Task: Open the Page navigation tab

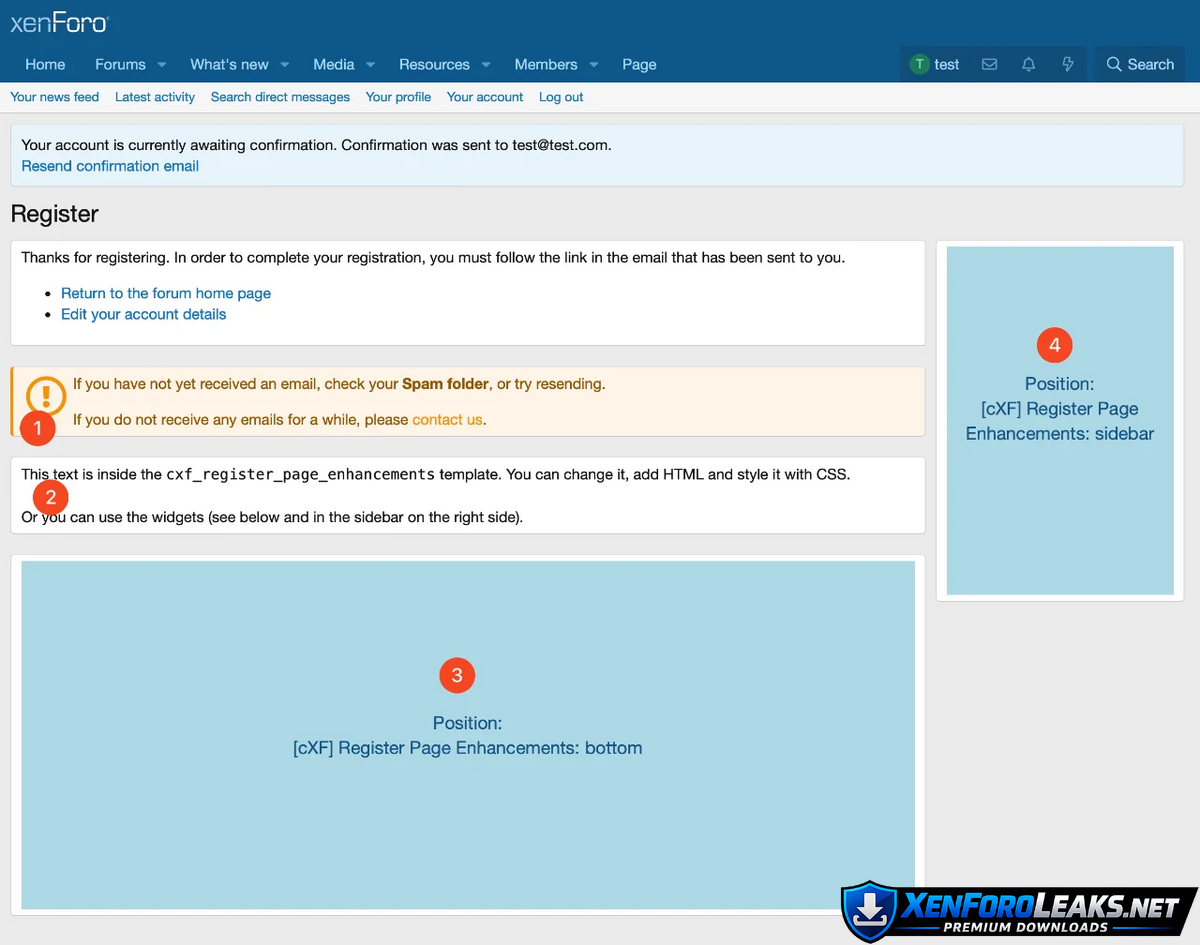Action: [x=639, y=64]
